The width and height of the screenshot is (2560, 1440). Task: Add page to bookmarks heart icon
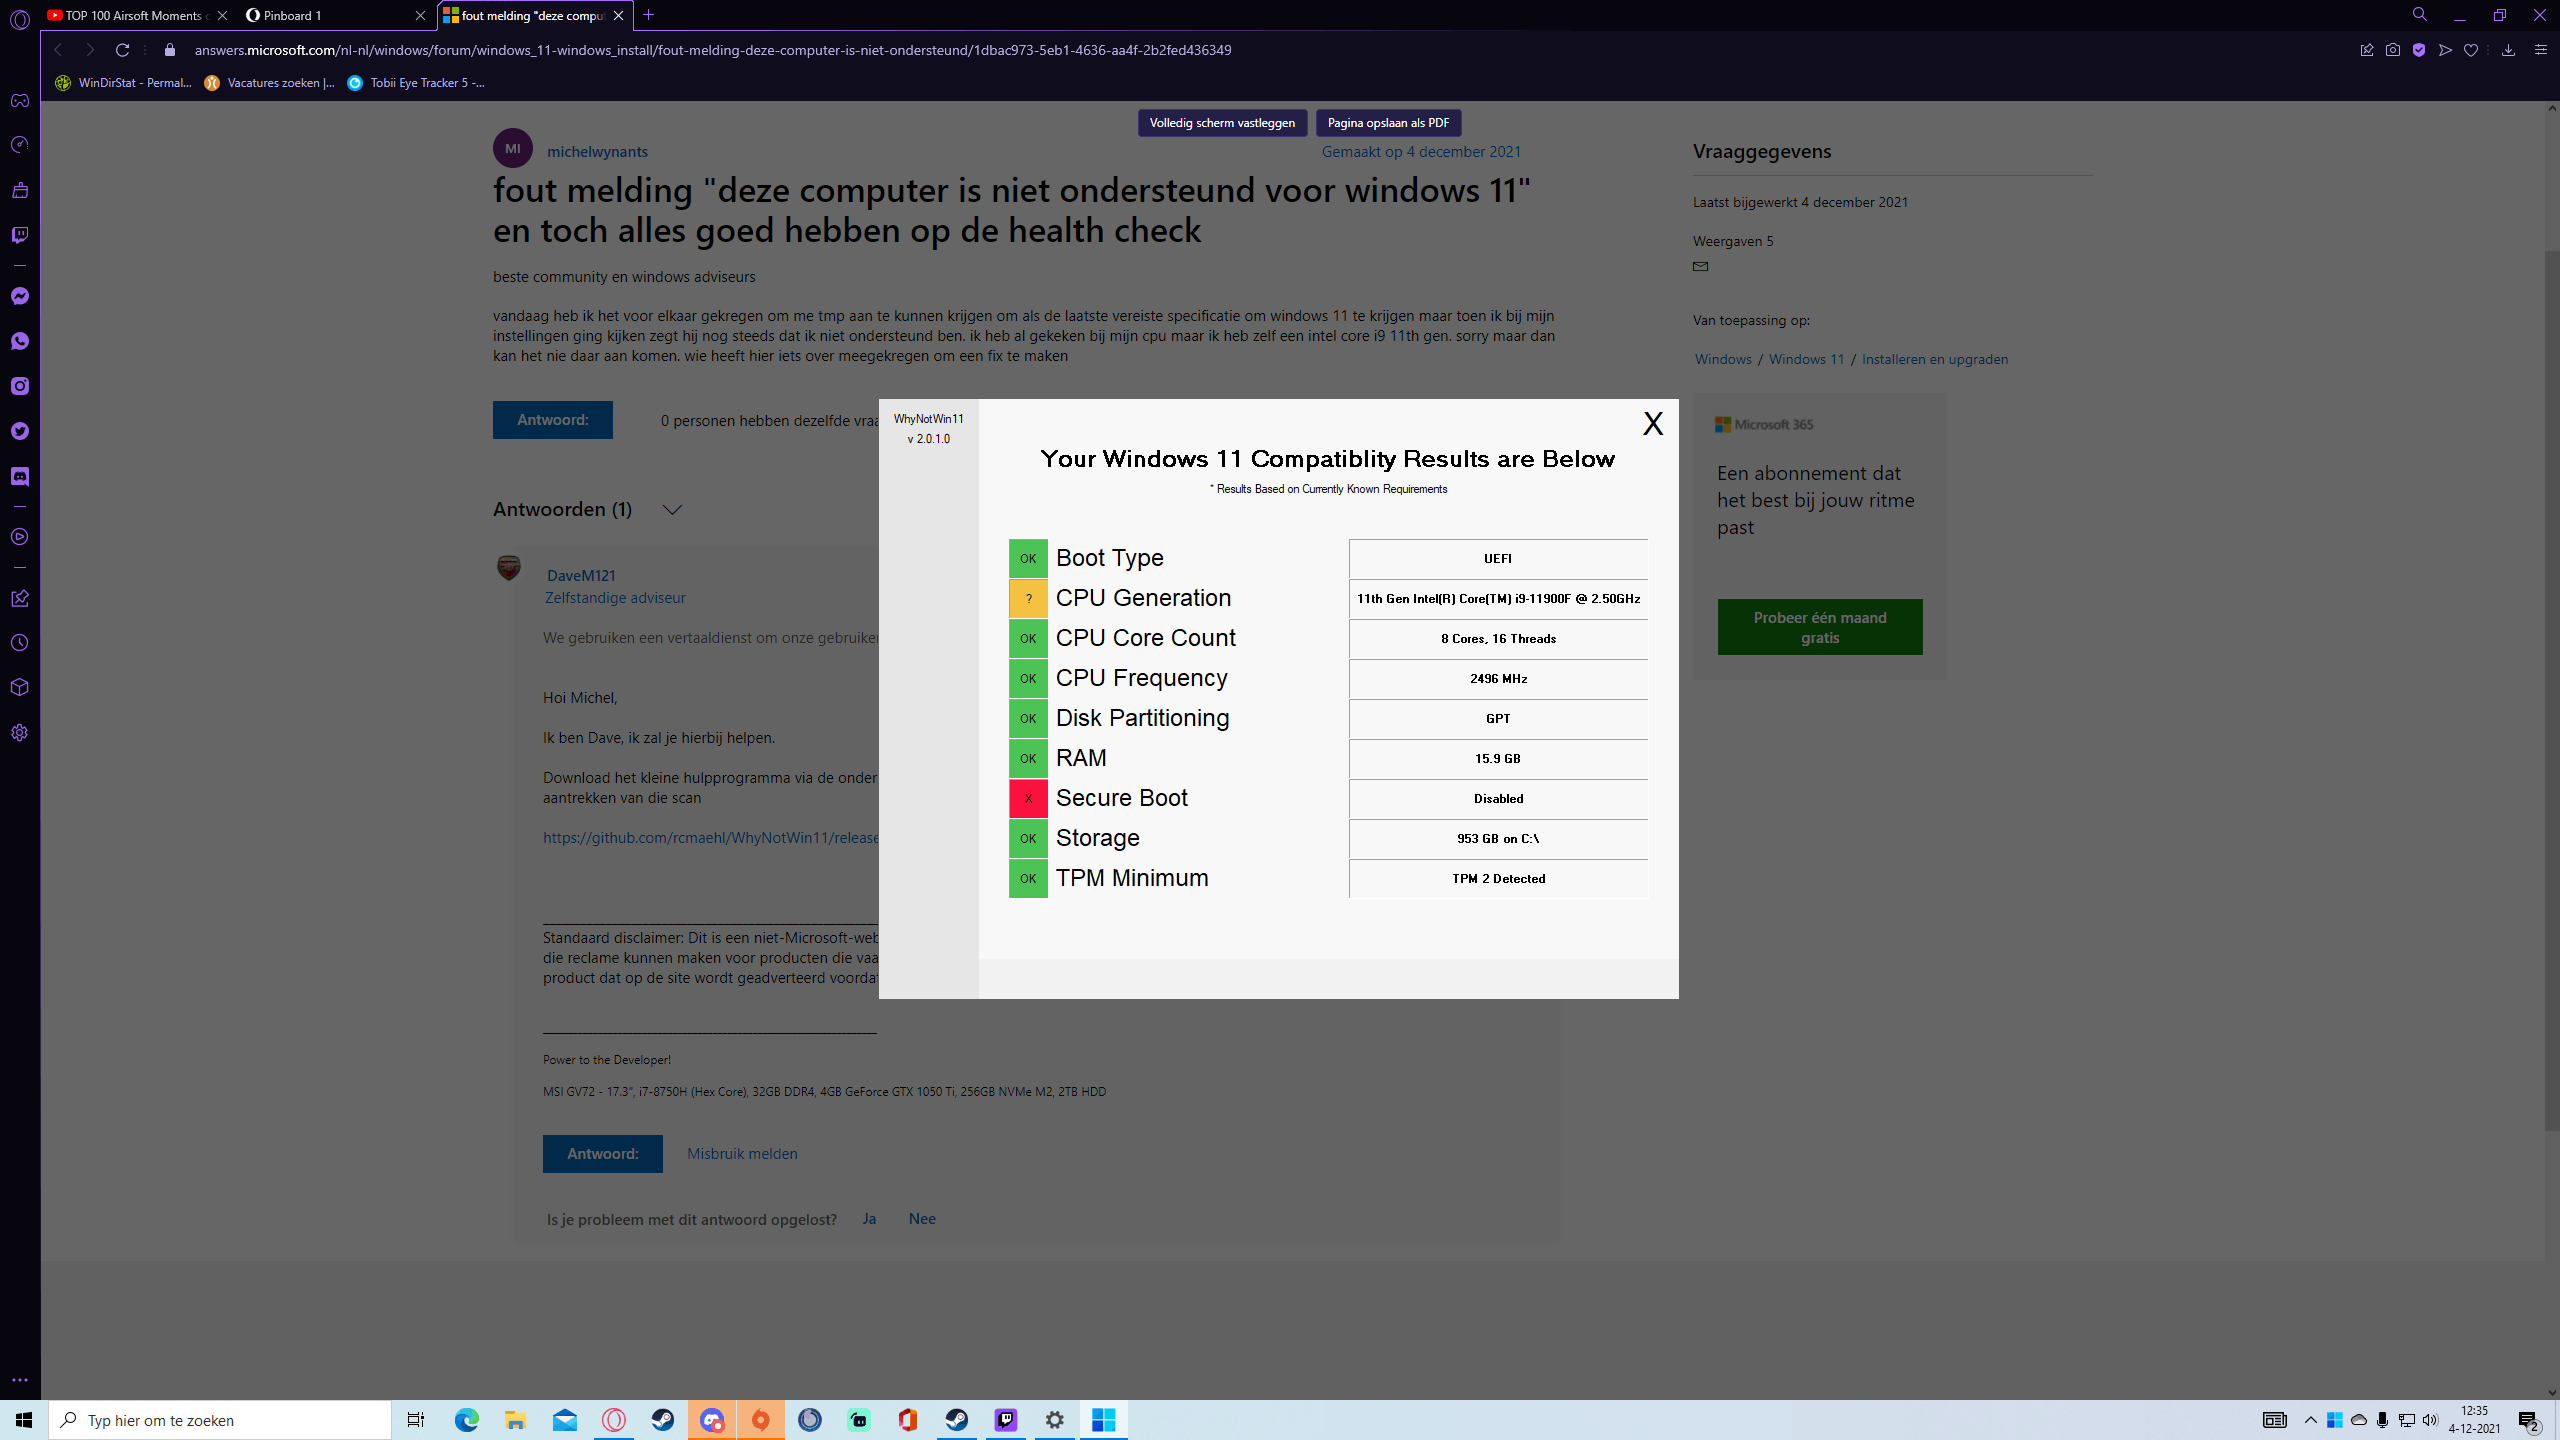coord(2471,50)
